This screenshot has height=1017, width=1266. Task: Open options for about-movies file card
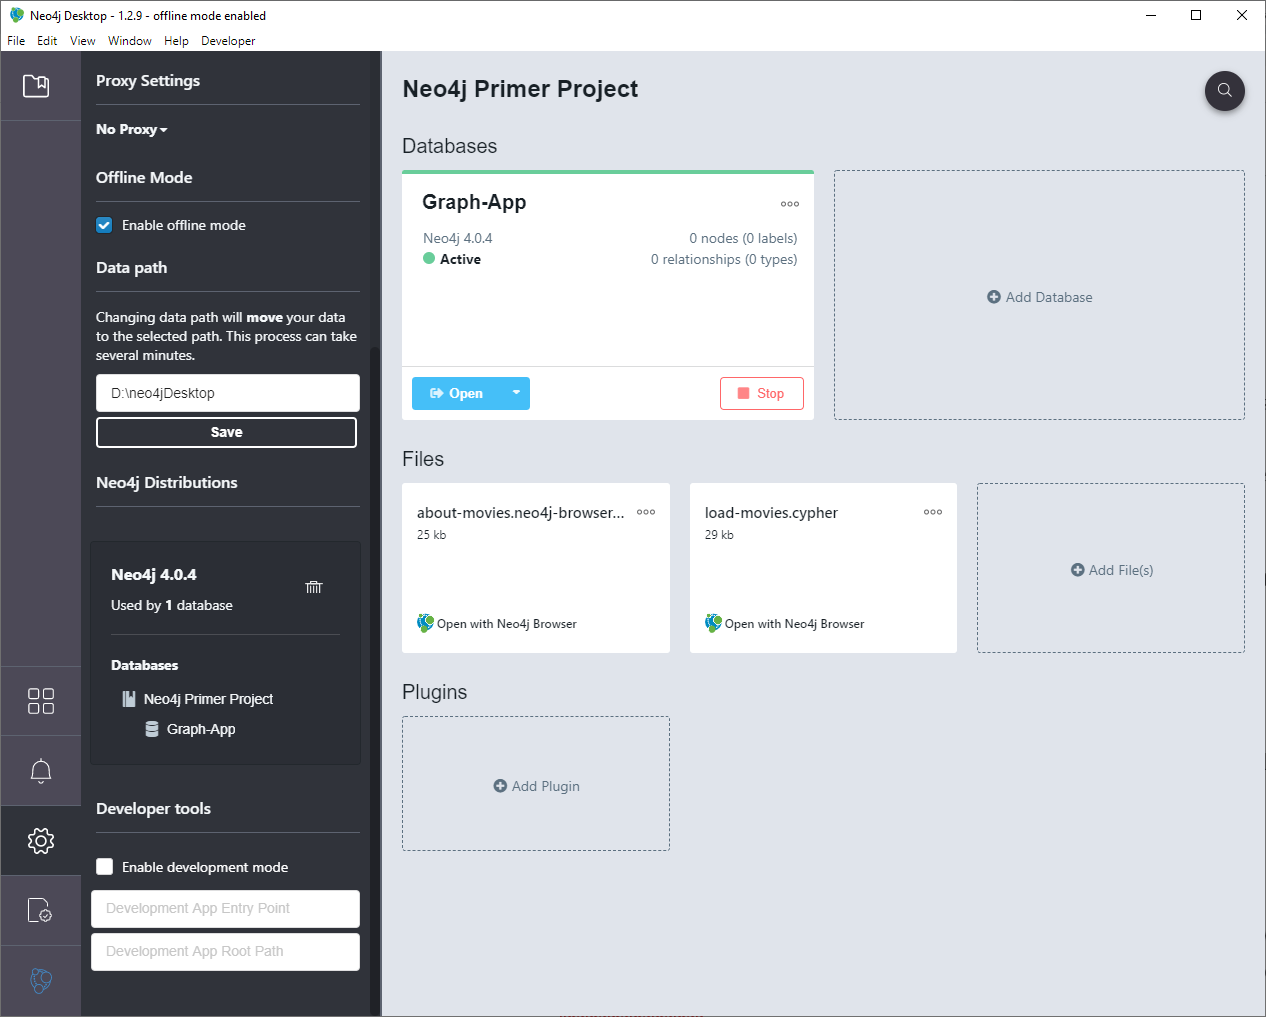click(x=645, y=511)
